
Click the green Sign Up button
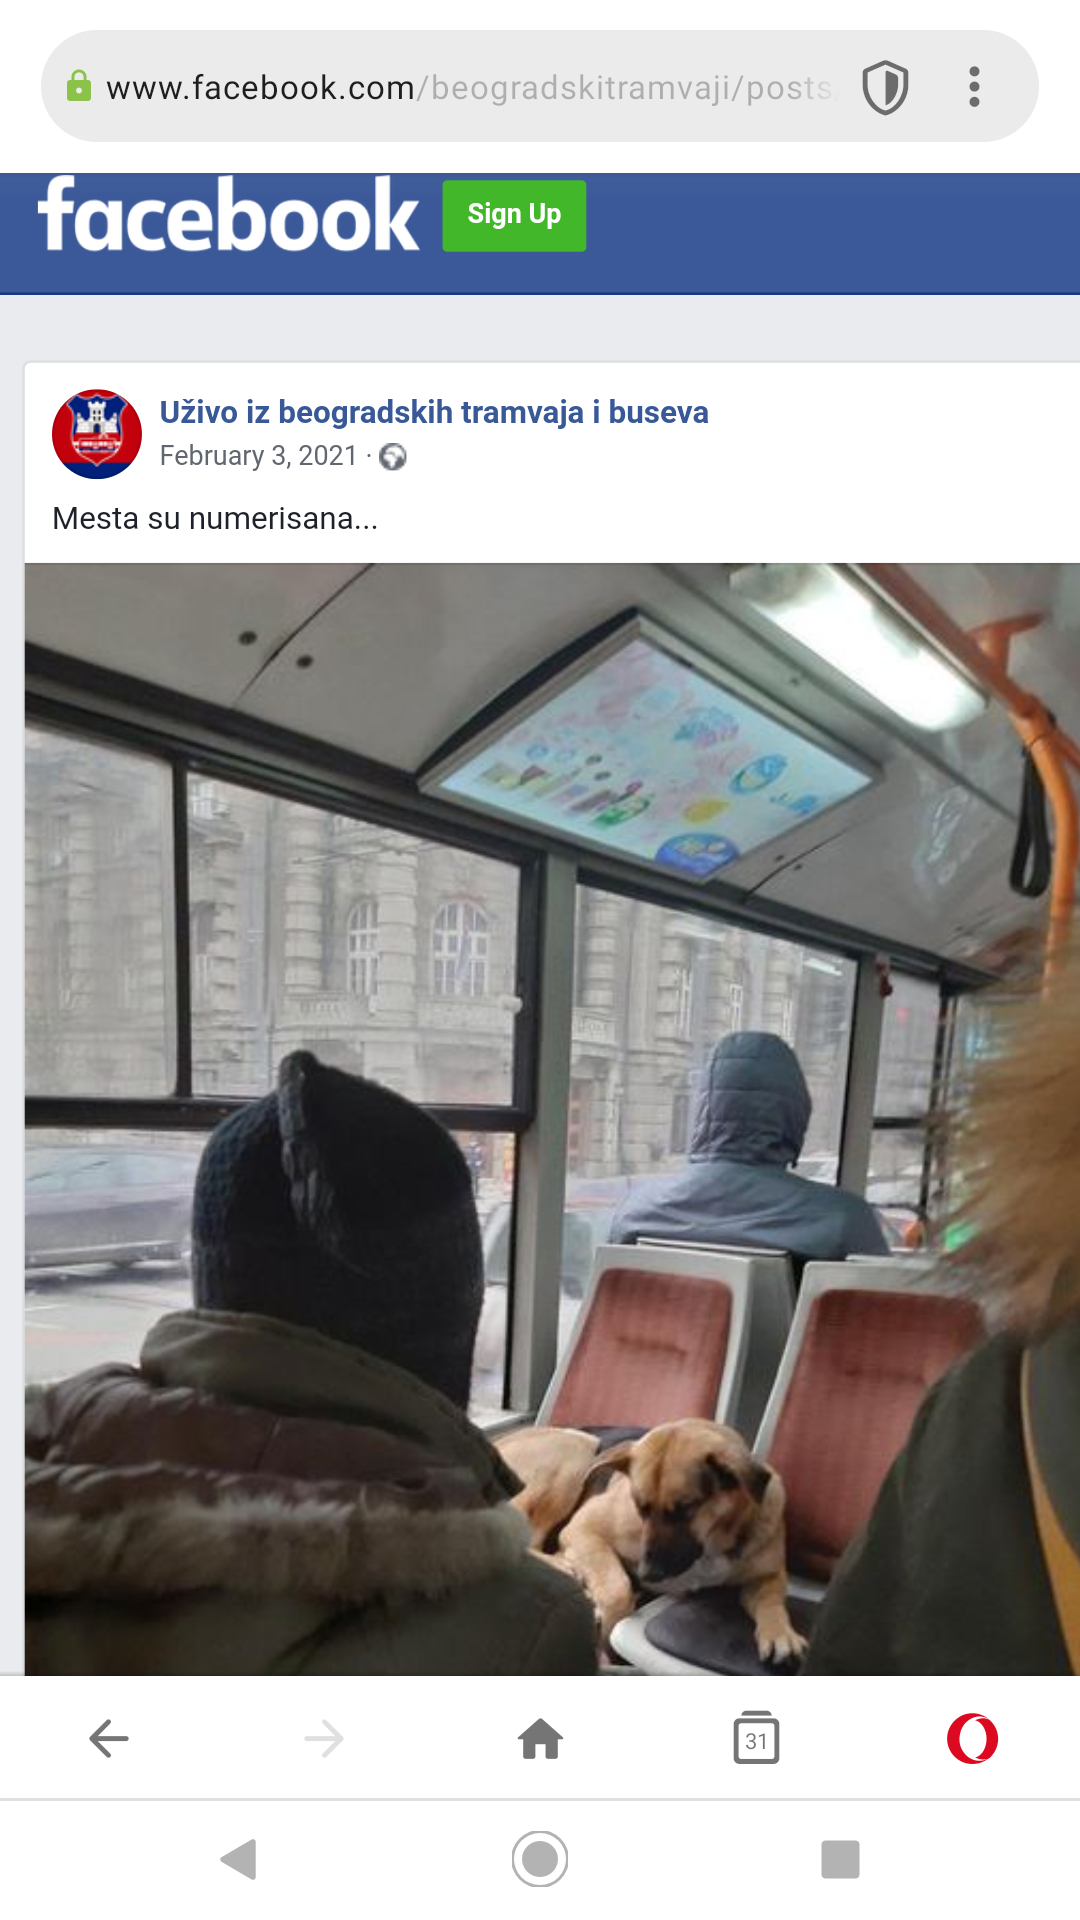[514, 215]
